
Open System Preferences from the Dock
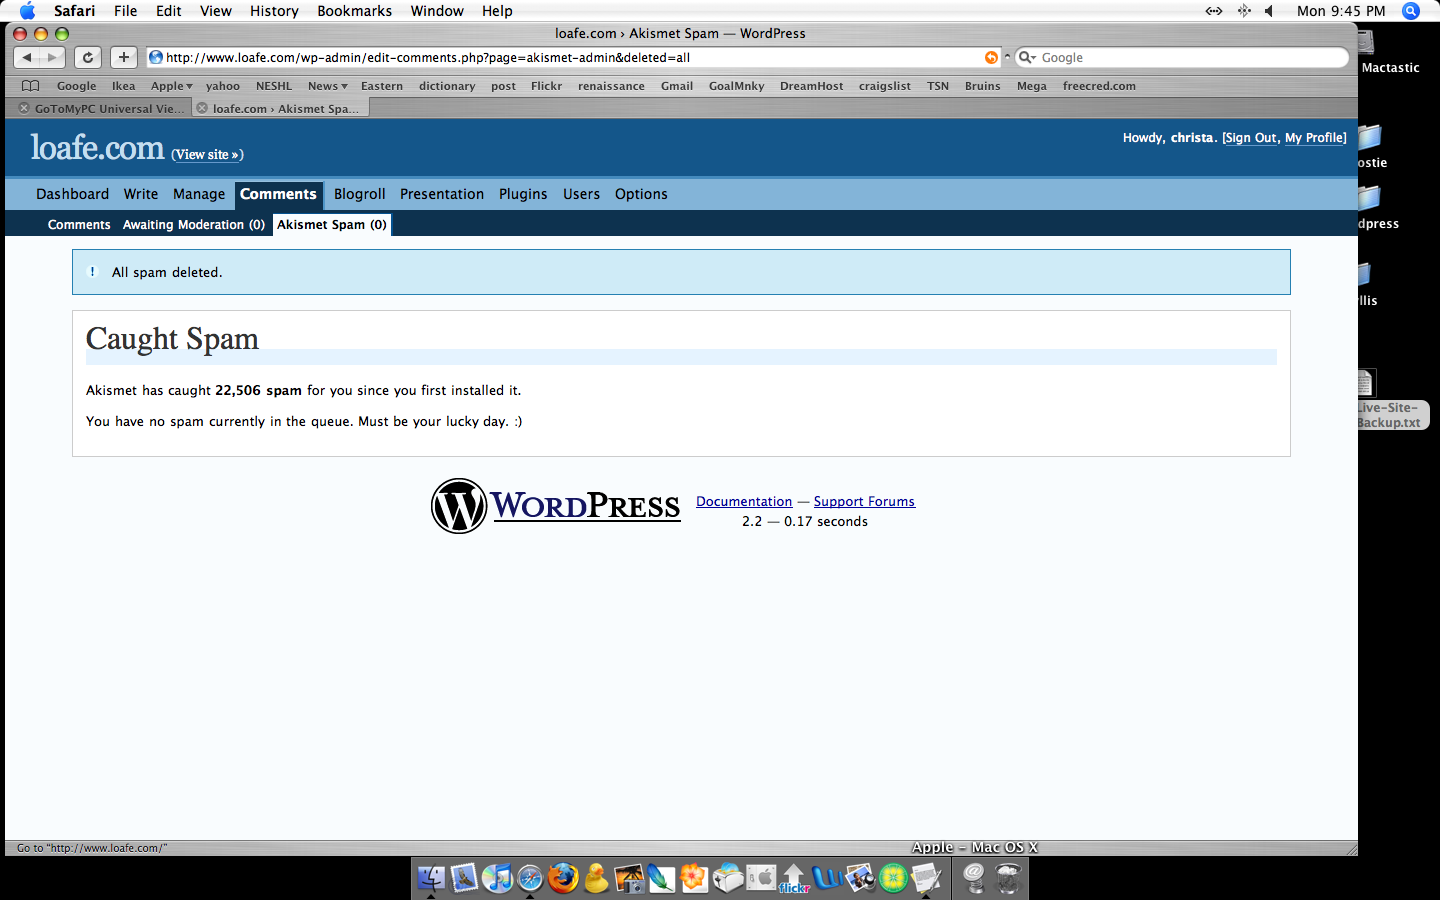(760, 878)
